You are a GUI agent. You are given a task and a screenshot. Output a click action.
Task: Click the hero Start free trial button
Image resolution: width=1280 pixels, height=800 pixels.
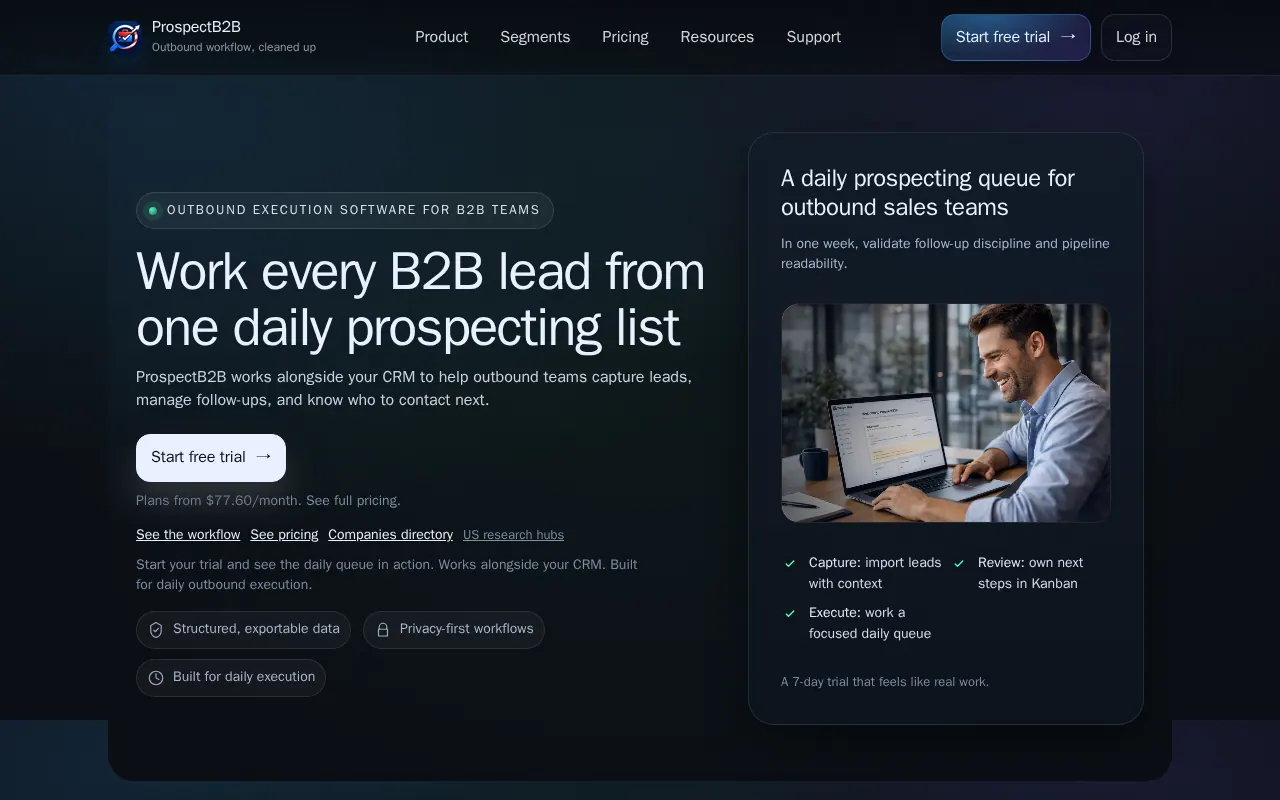[x=211, y=457]
